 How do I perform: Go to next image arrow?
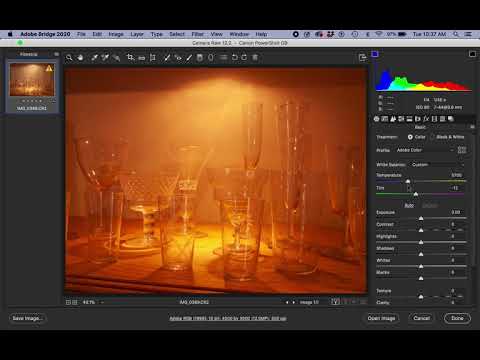coord(294,302)
